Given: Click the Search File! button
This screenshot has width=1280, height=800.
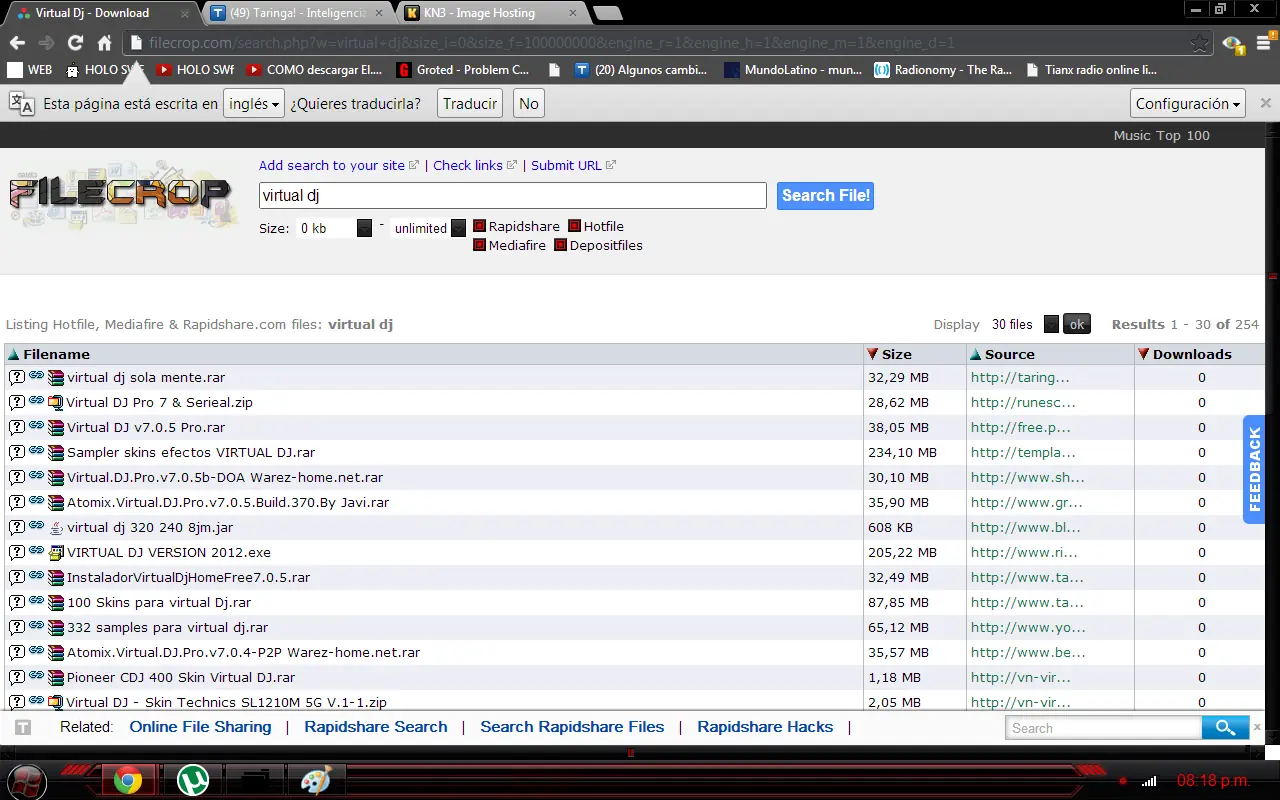Looking at the screenshot, I should click(825, 196).
